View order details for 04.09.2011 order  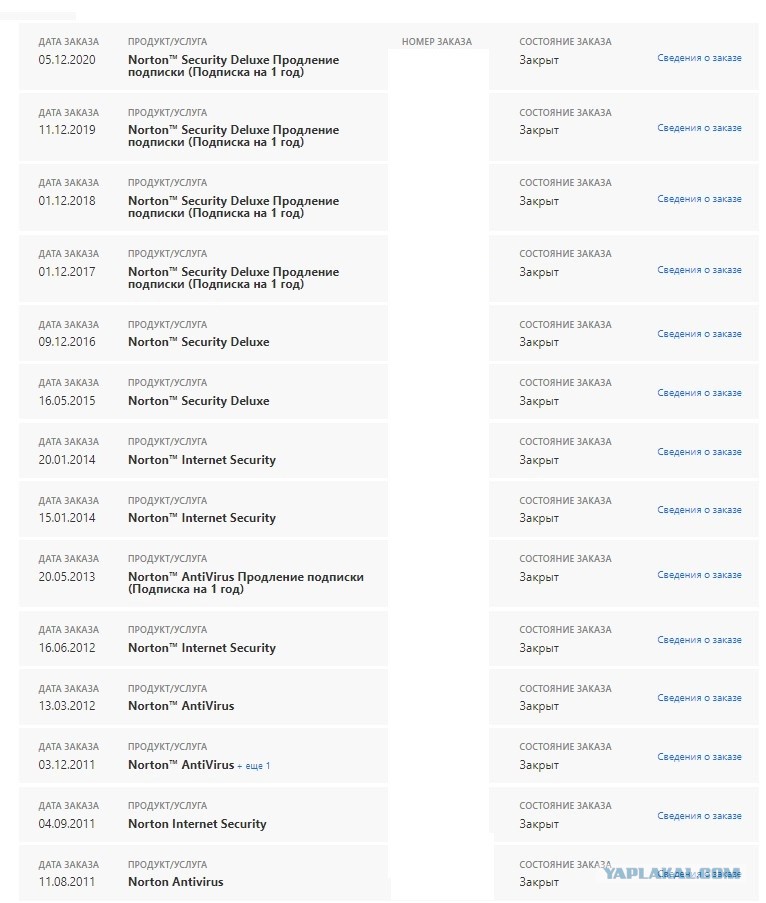(x=699, y=816)
